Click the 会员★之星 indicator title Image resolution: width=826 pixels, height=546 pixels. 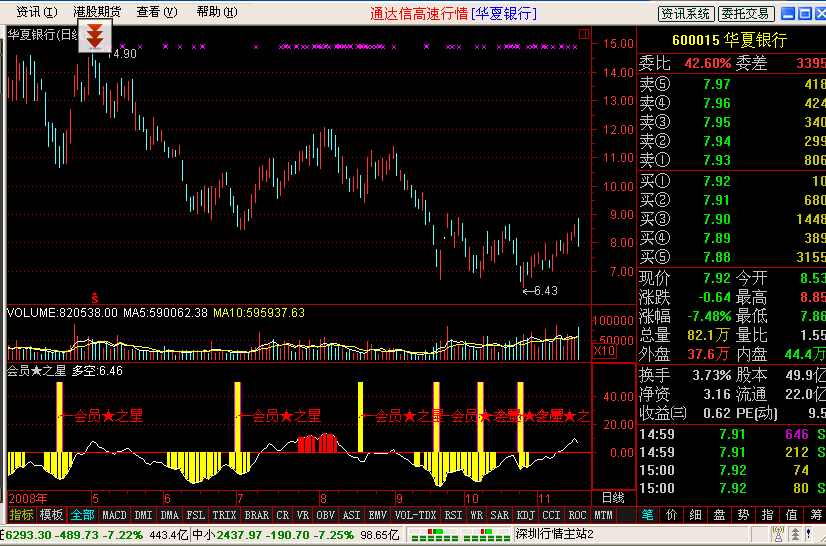coord(36,371)
